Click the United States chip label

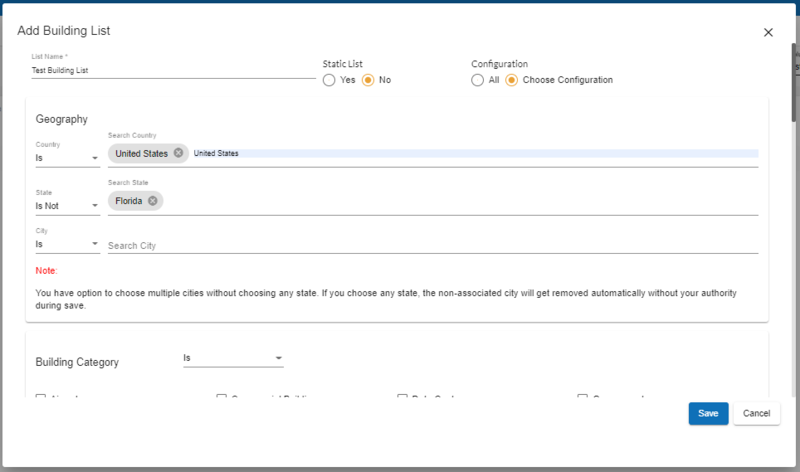click(x=141, y=153)
